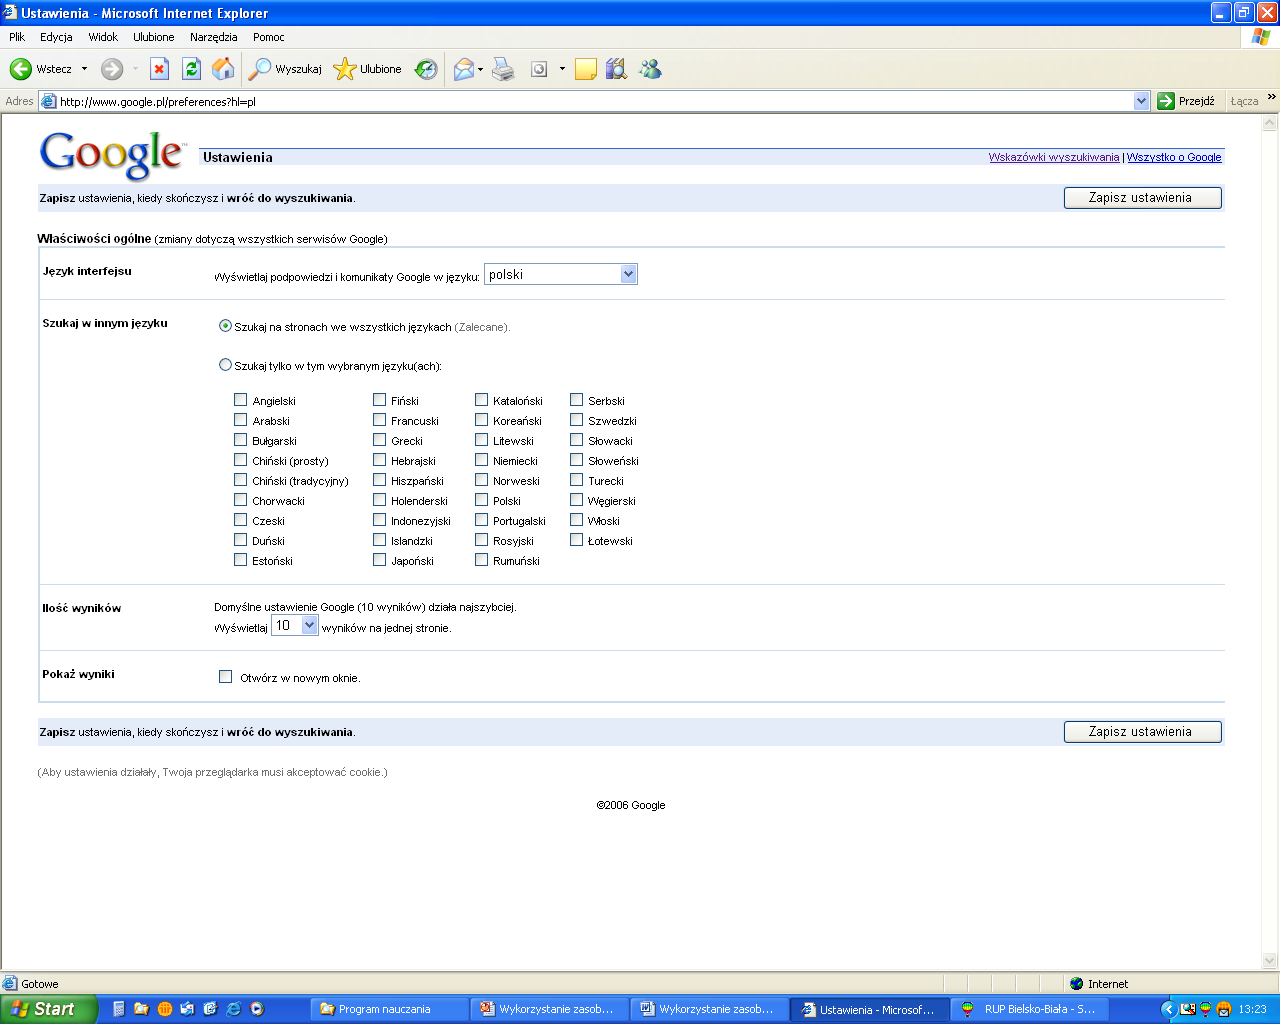Click the bottom Zapisz ustawienia button
This screenshot has width=1280, height=1024.
(x=1142, y=732)
